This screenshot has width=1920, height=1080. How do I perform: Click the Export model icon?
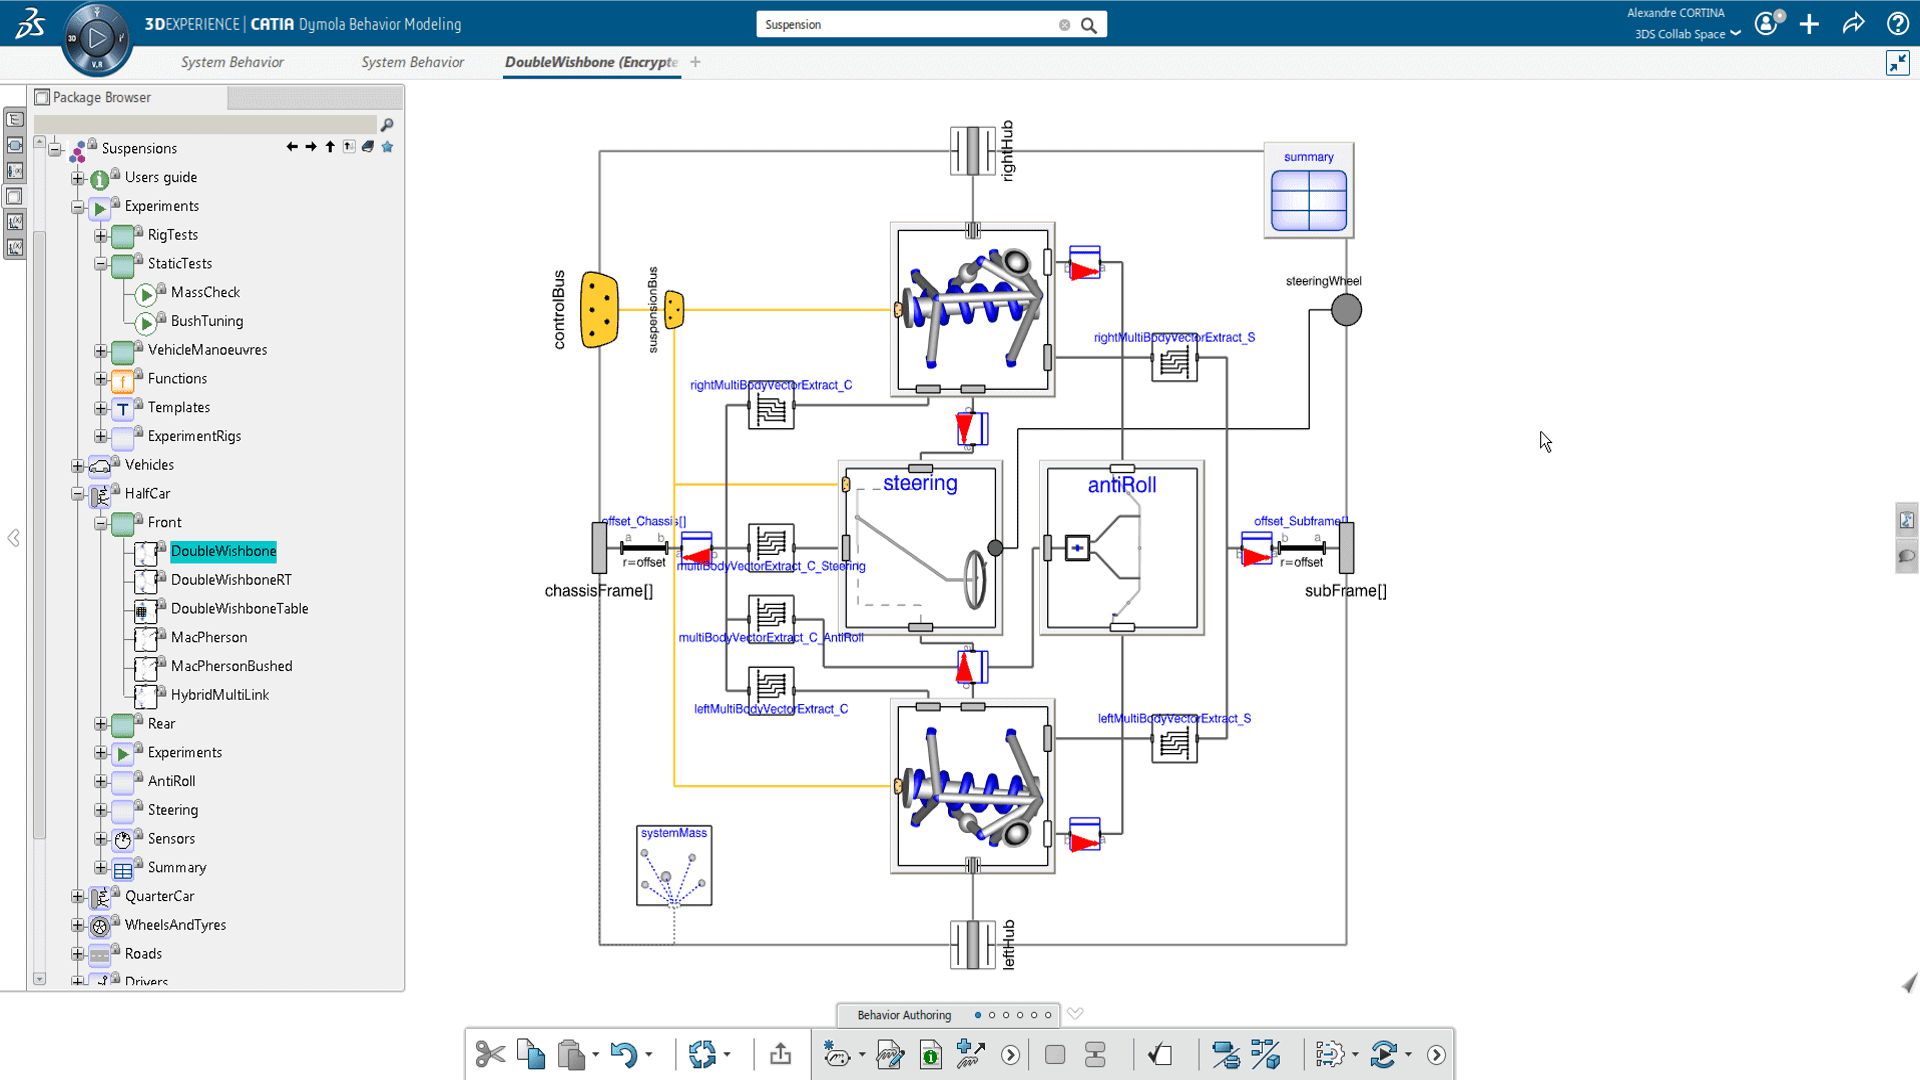[781, 1054]
